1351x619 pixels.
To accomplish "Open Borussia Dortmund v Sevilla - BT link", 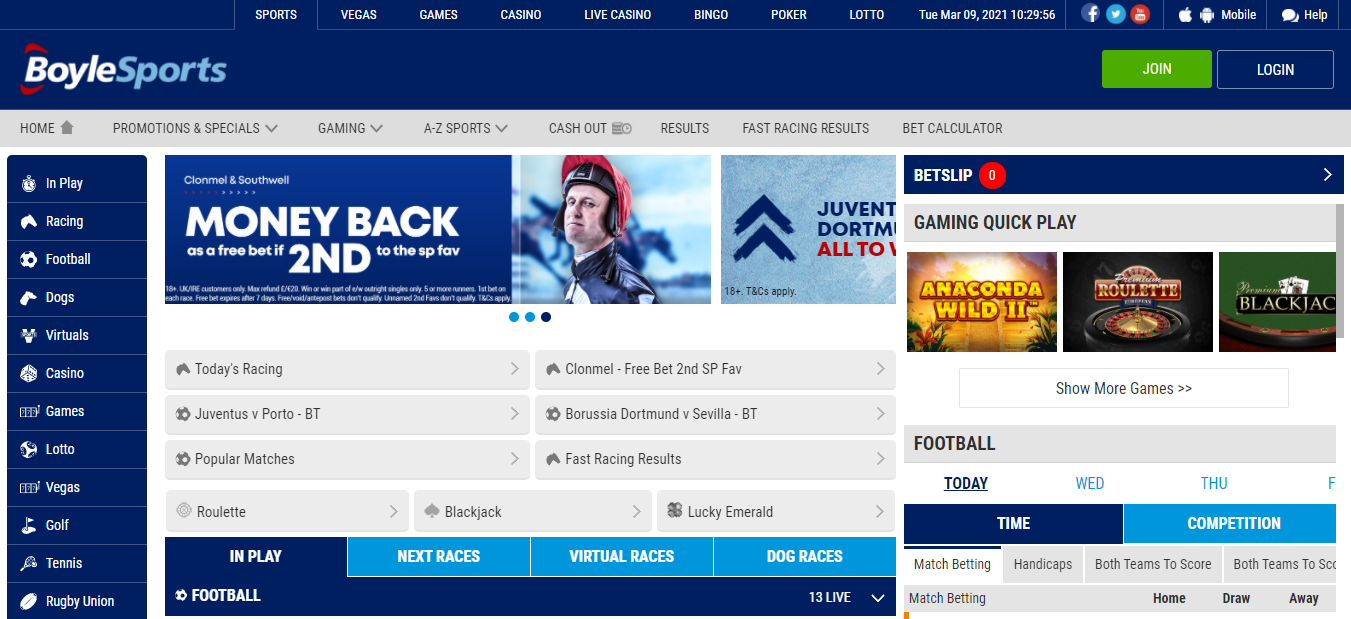I will tap(716, 414).
